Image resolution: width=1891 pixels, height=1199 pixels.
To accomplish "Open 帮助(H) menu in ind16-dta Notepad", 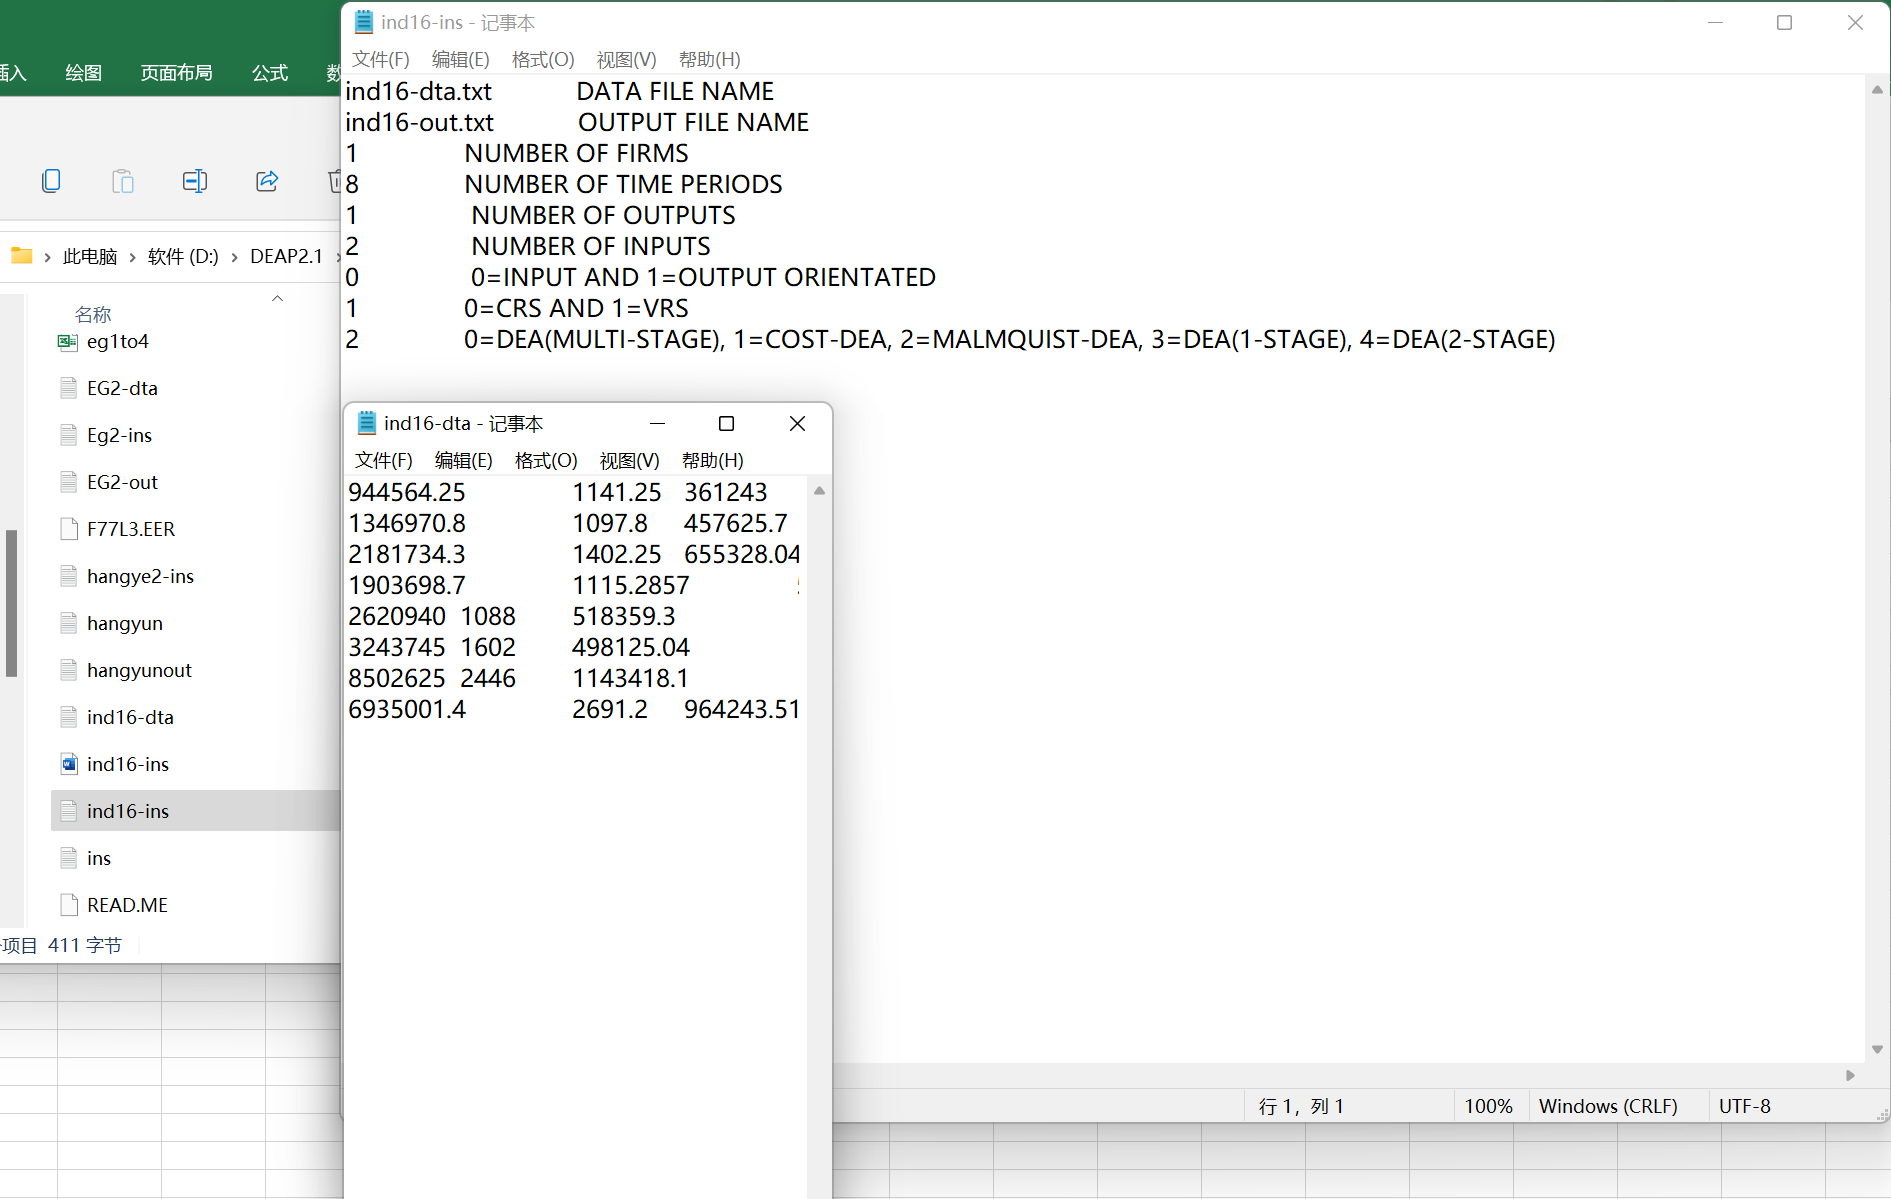I will coord(713,460).
